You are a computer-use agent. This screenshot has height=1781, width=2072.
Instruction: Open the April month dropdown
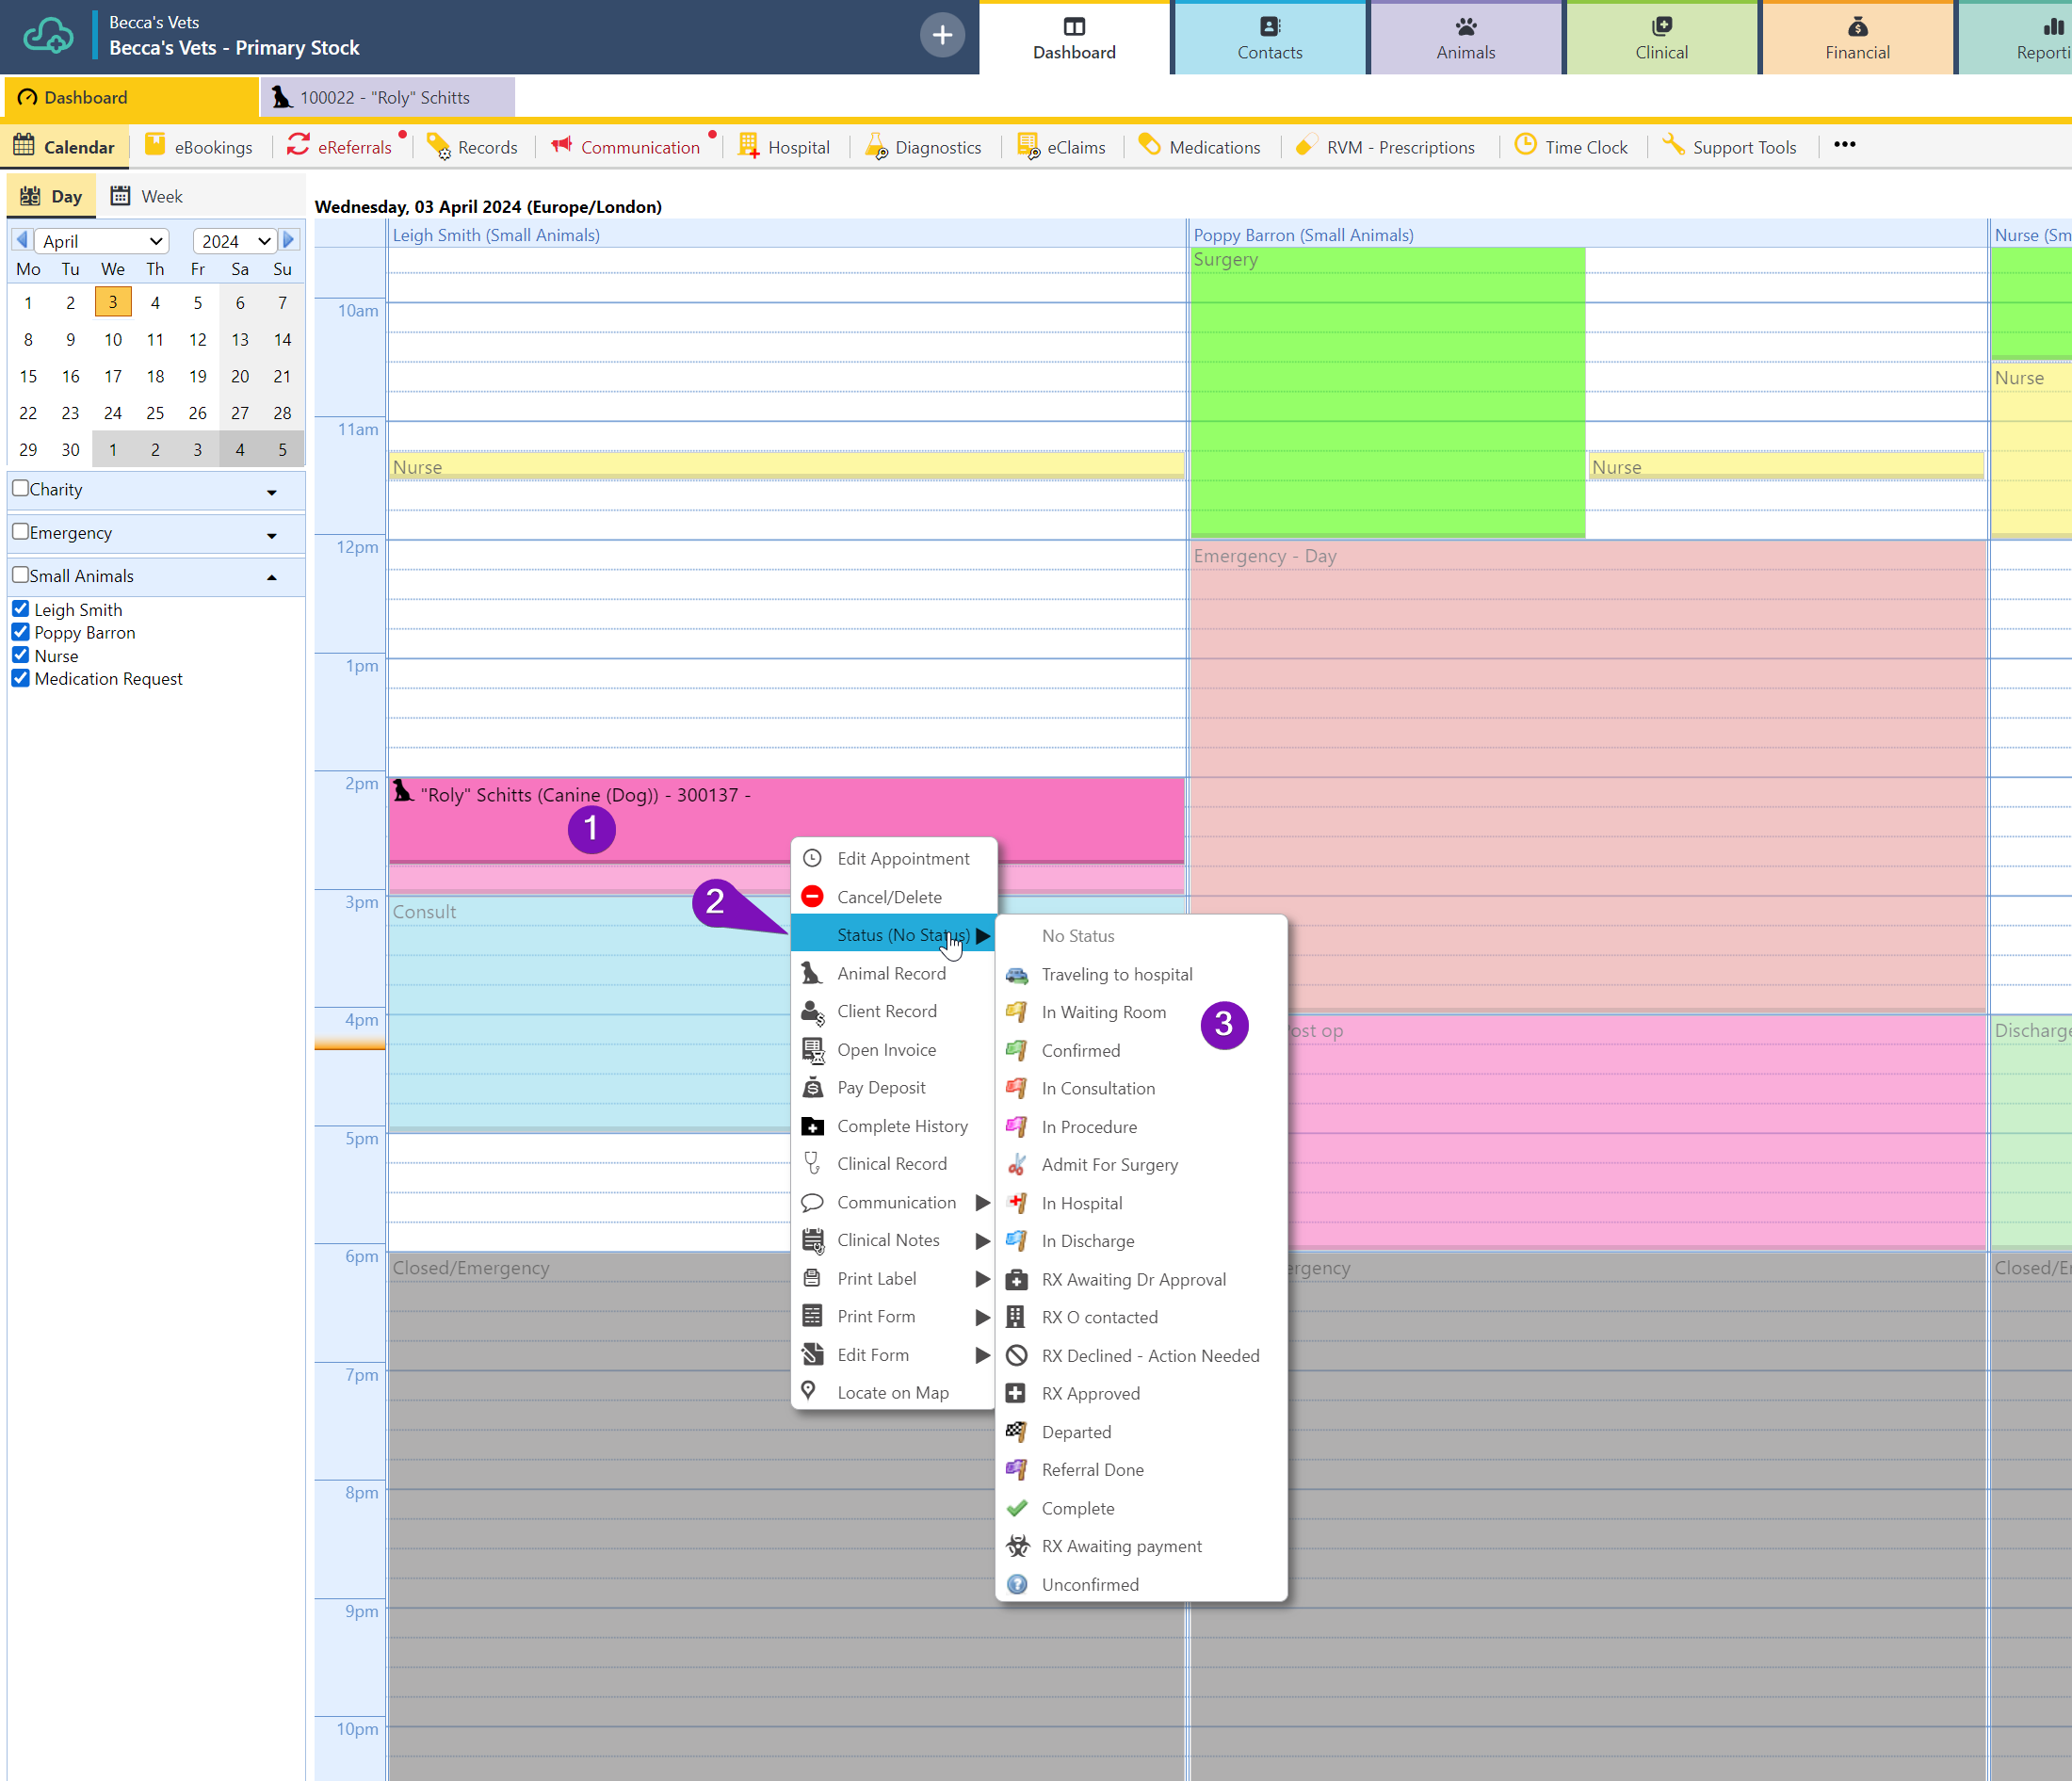tap(101, 241)
